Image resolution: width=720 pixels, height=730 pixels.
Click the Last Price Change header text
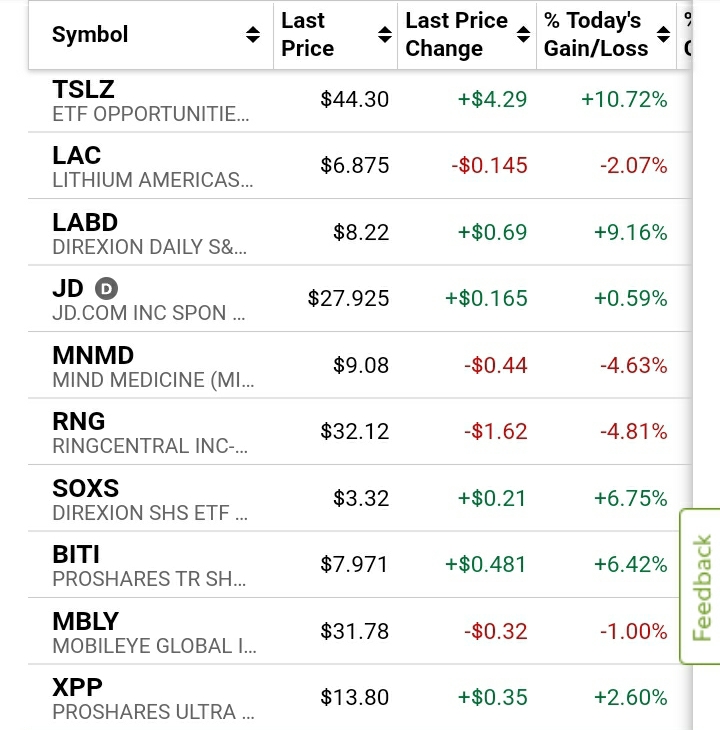(456, 35)
